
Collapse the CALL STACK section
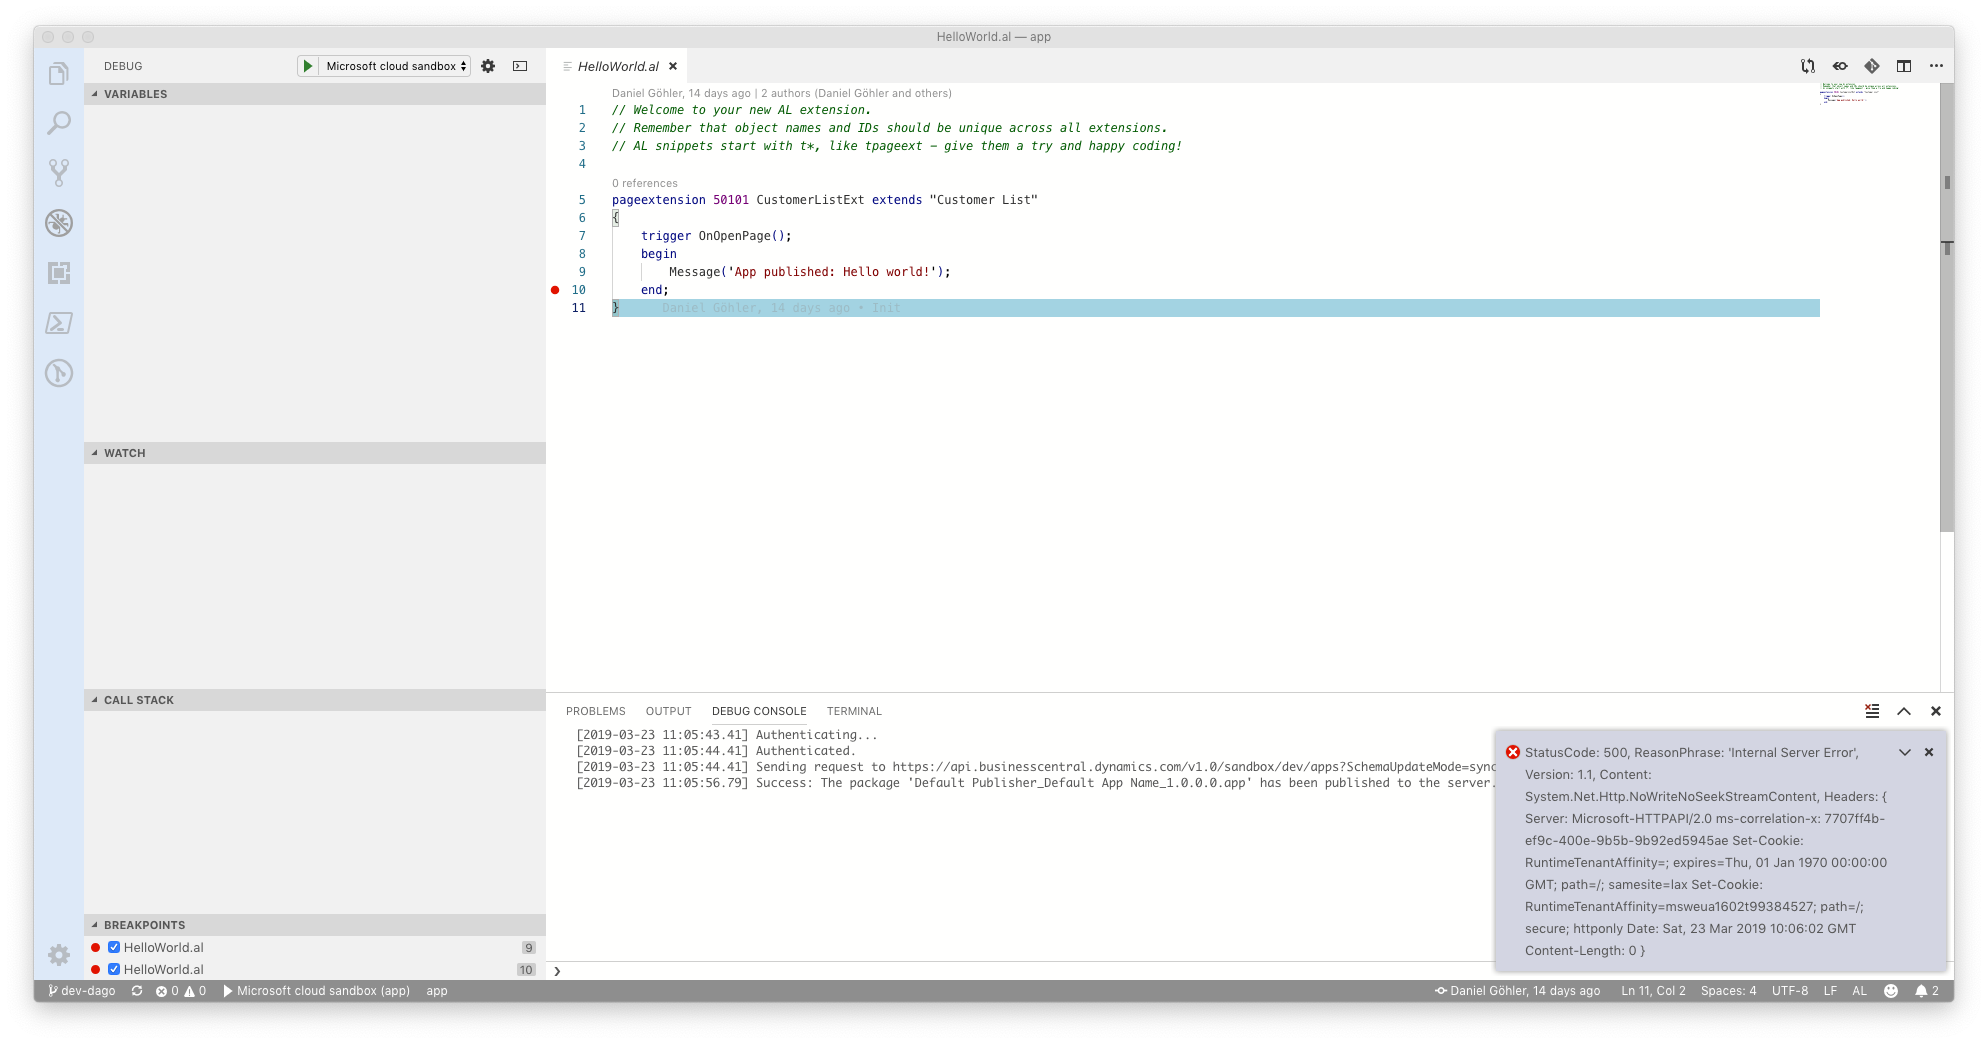(315, 700)
